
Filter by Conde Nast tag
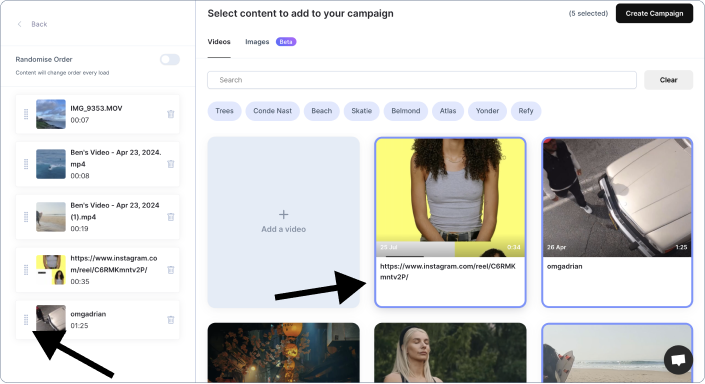pos(272,111)
